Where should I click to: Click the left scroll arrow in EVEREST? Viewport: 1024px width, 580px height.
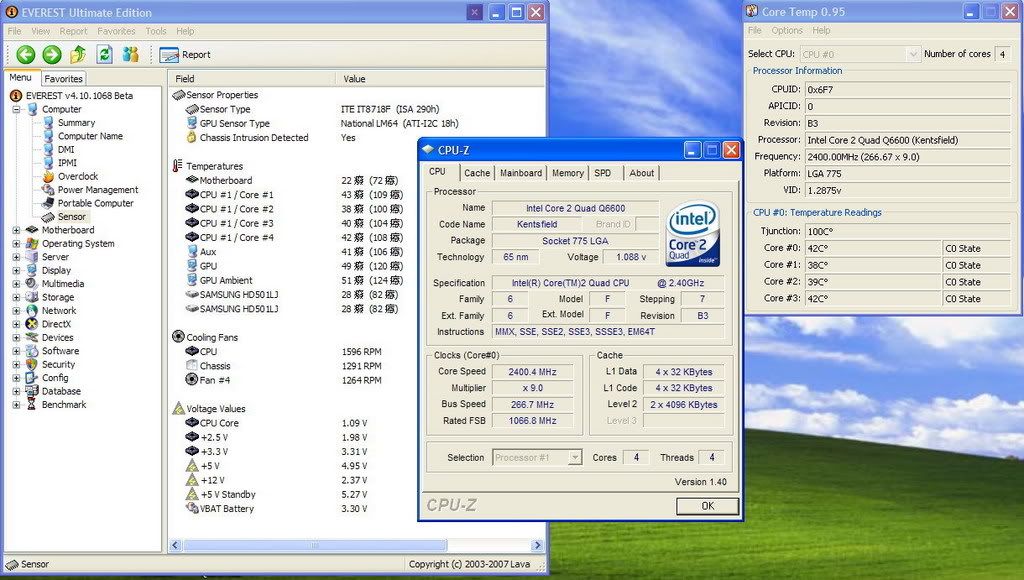click(175, 545)
